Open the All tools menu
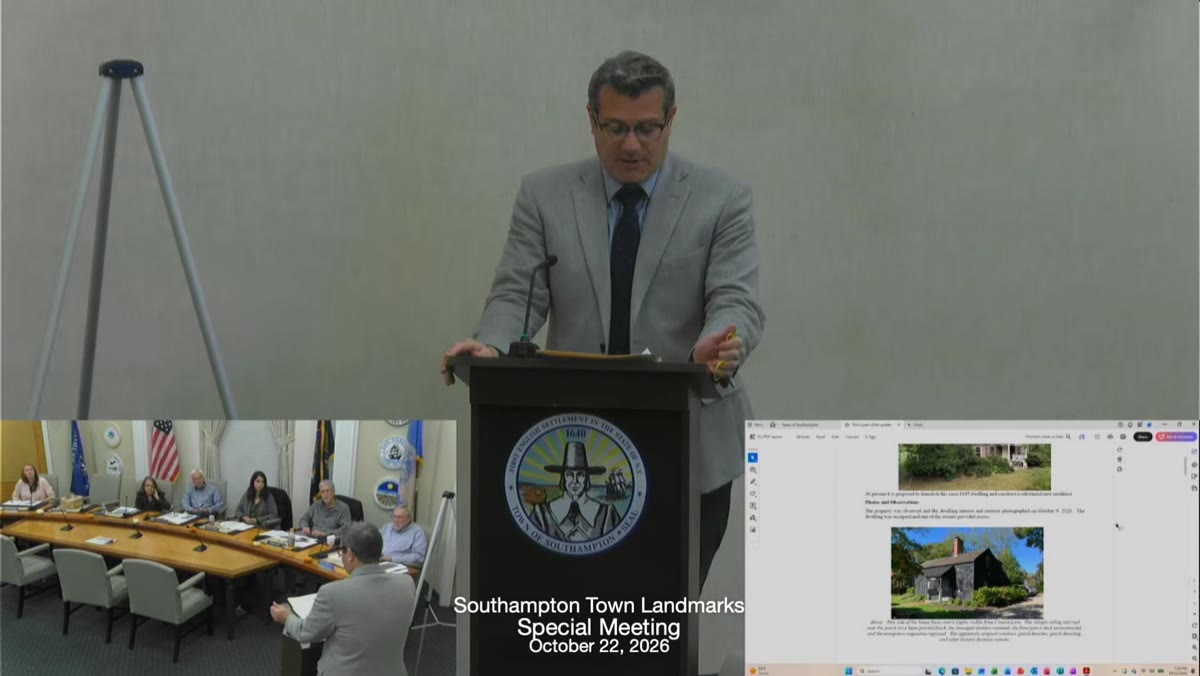1200x676 pixels. pos(803,436)
